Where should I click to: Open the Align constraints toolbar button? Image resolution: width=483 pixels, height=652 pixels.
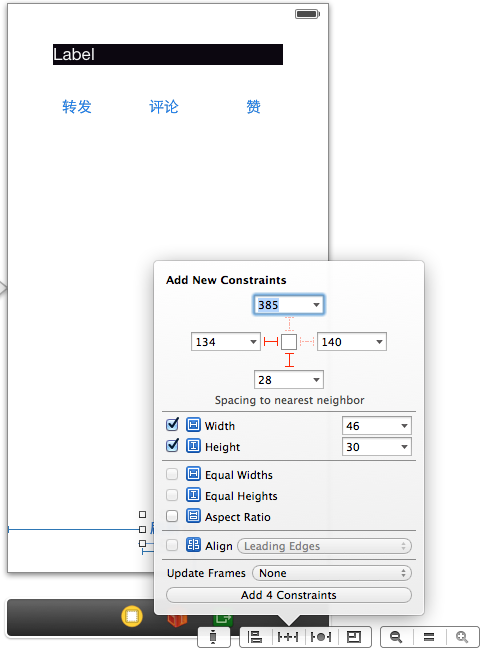pos(255,637)
